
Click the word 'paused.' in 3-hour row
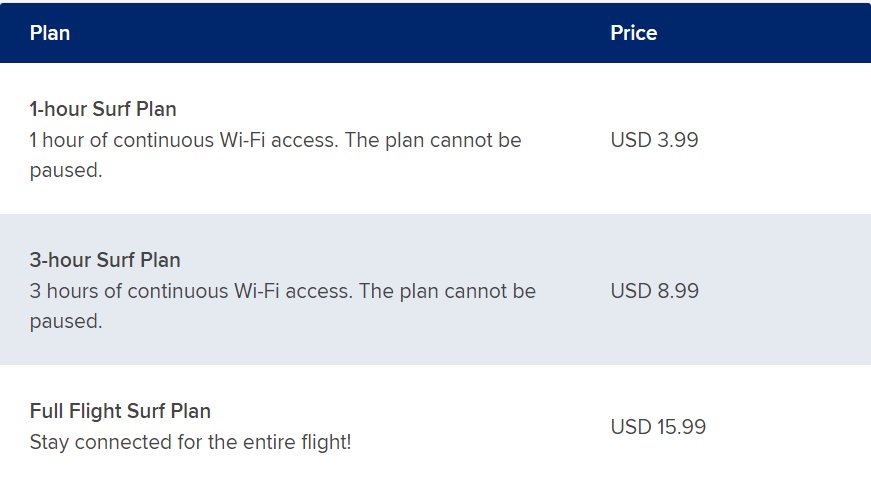[66, 321]
